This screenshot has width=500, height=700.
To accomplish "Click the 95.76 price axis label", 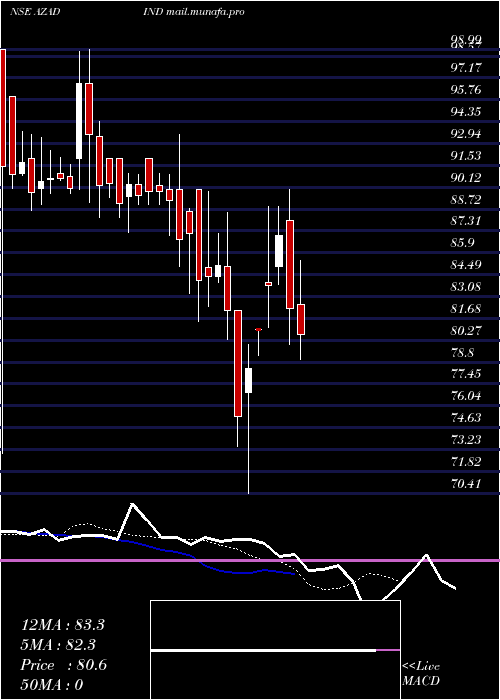I will 466,90.
